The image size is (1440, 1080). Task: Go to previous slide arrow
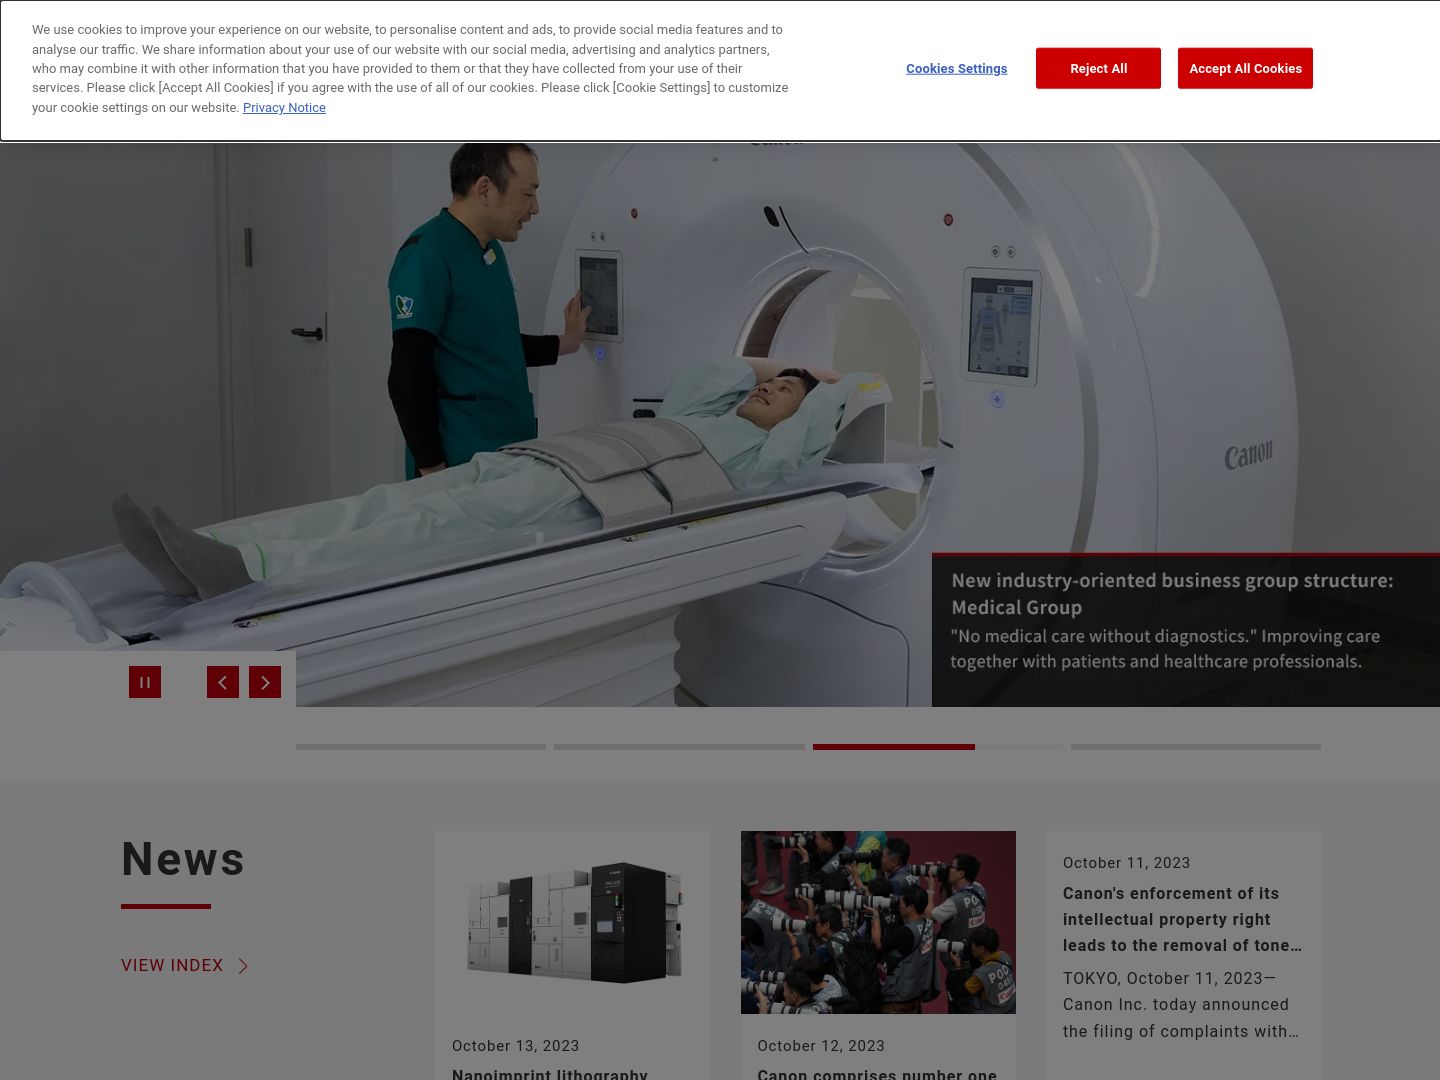pos(223,682)
